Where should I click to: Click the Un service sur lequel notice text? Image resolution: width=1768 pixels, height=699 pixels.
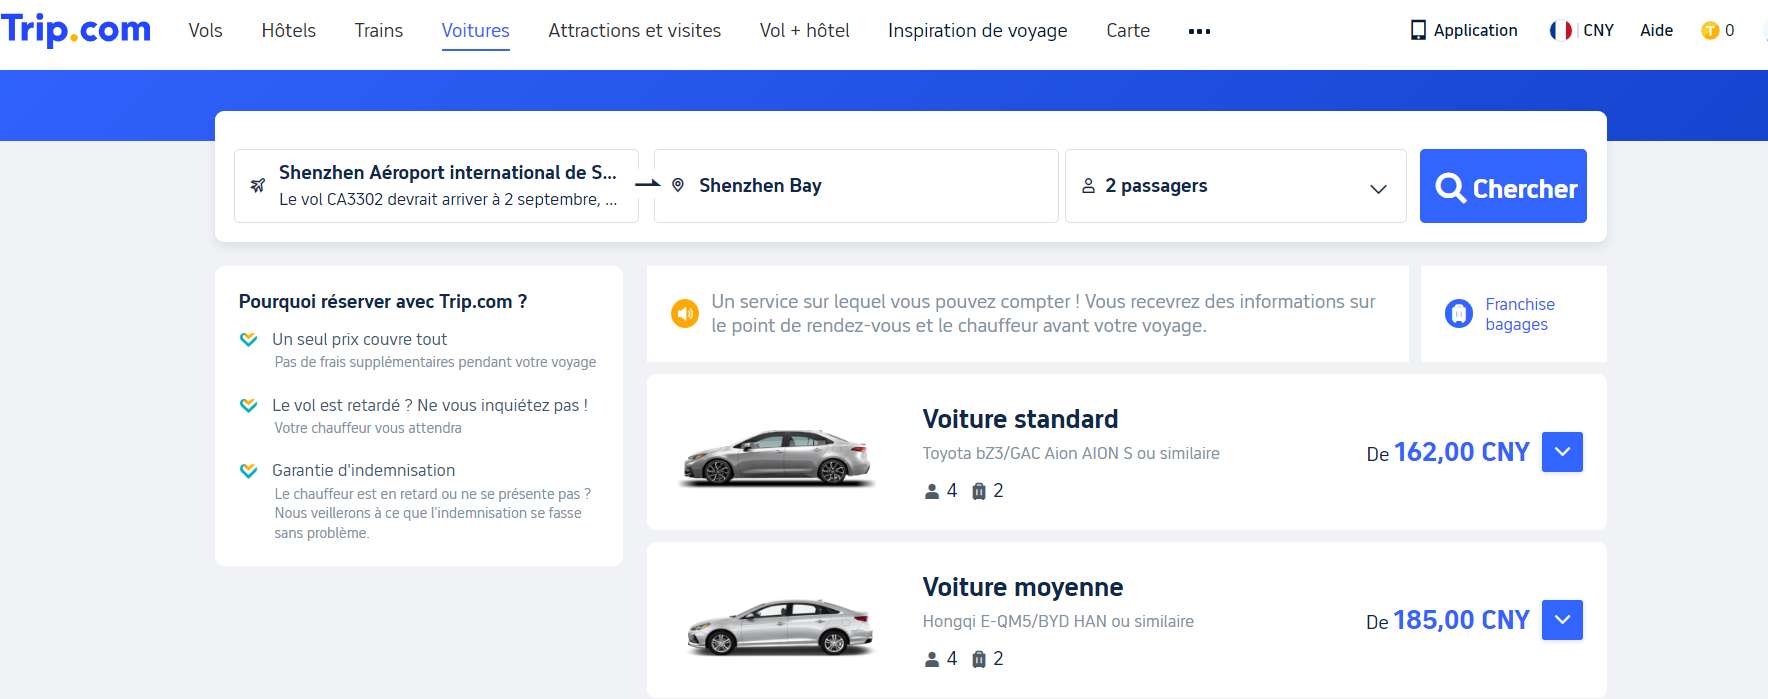pos(1043,314)
